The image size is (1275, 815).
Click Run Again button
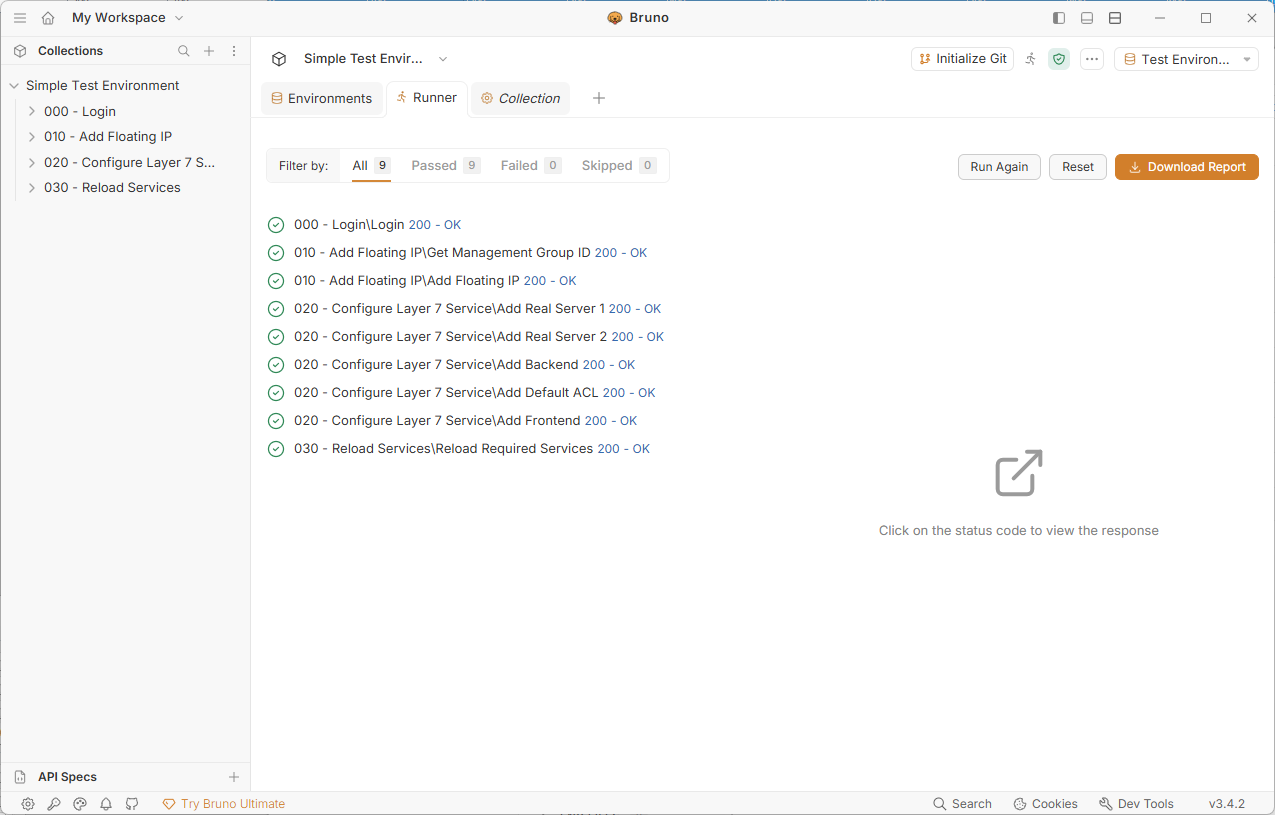999,167
